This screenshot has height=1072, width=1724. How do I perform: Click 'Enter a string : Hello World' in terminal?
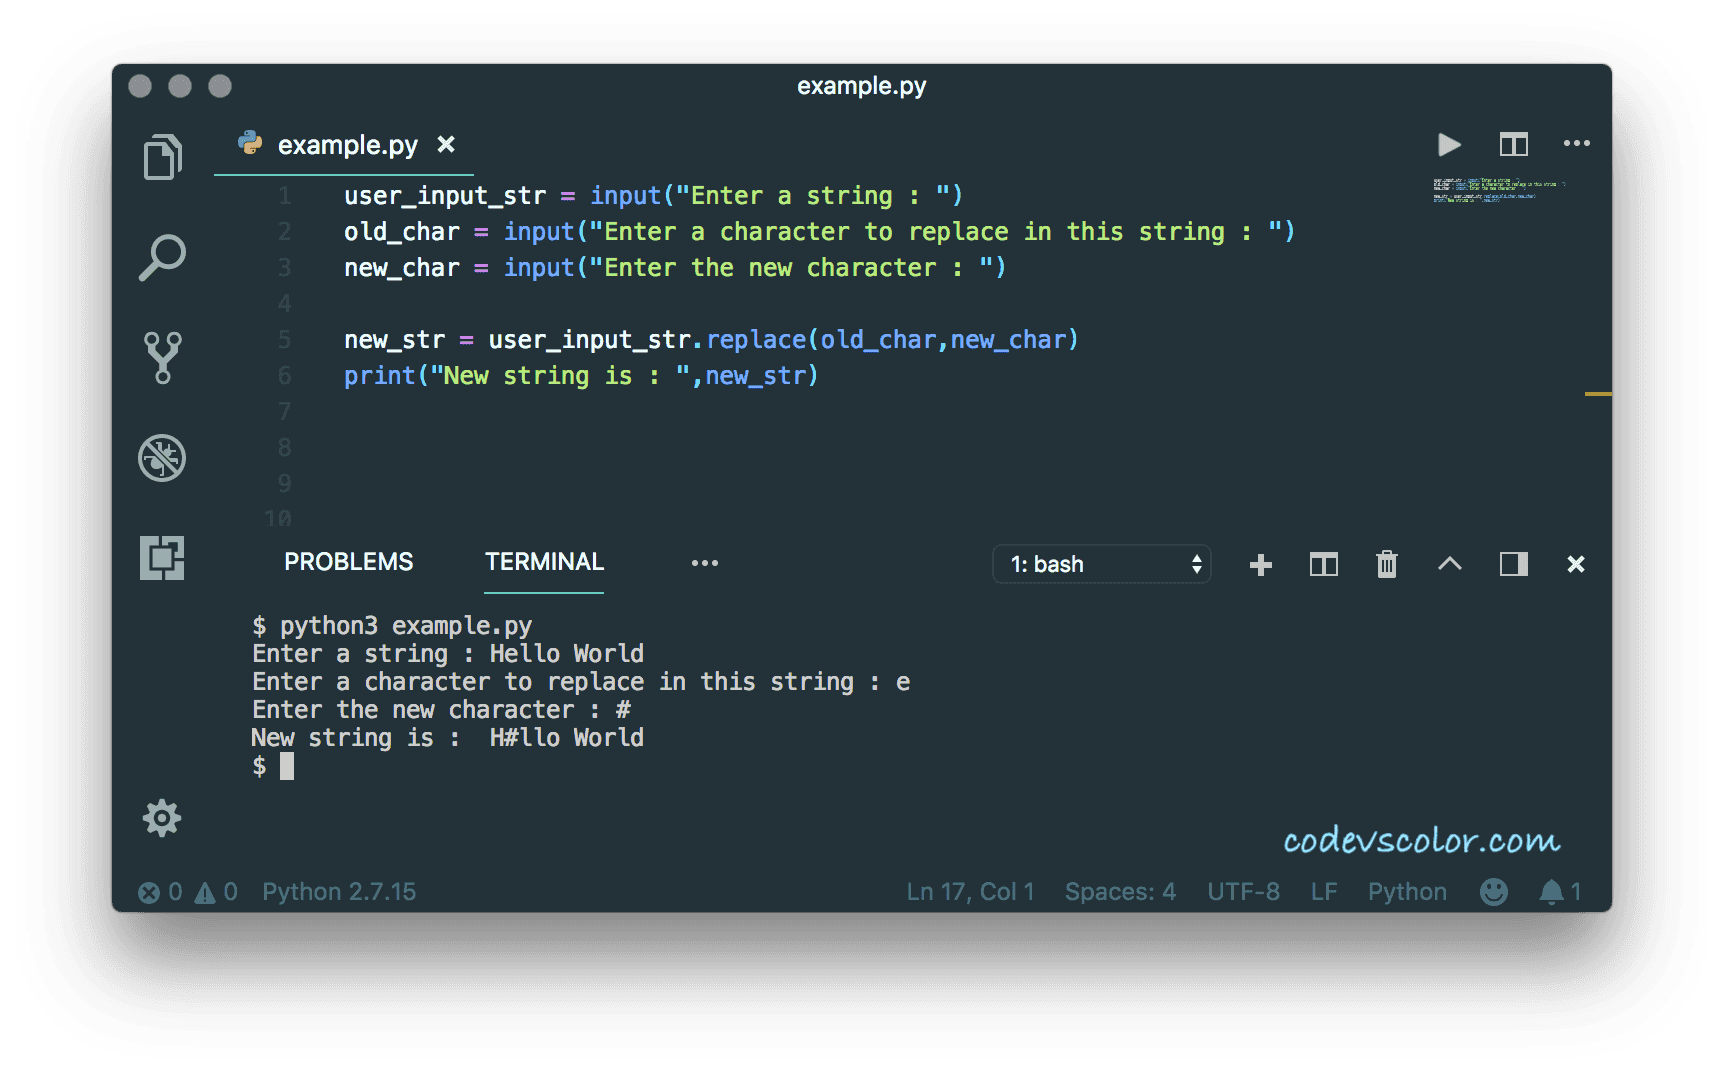click(448, 654)
